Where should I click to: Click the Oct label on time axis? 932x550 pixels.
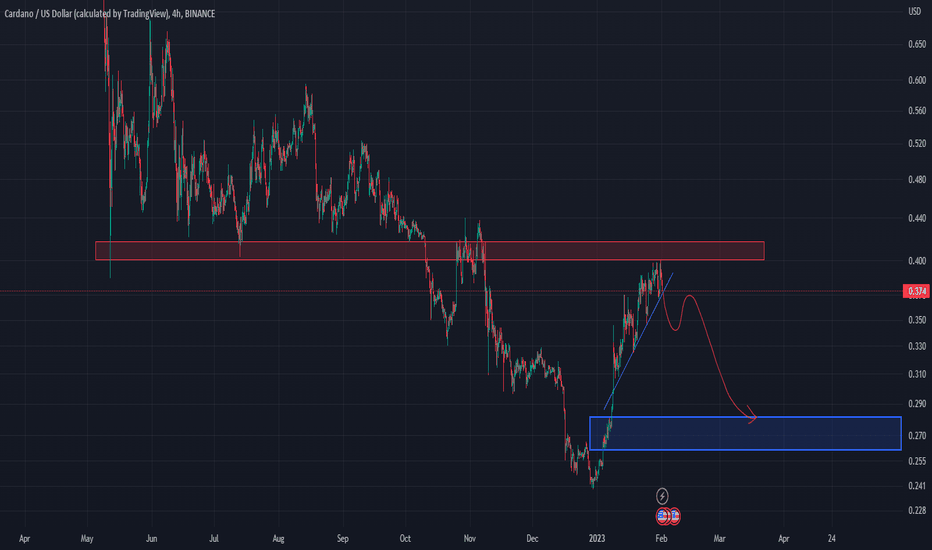pyautogui.click(x=405, y=539)
